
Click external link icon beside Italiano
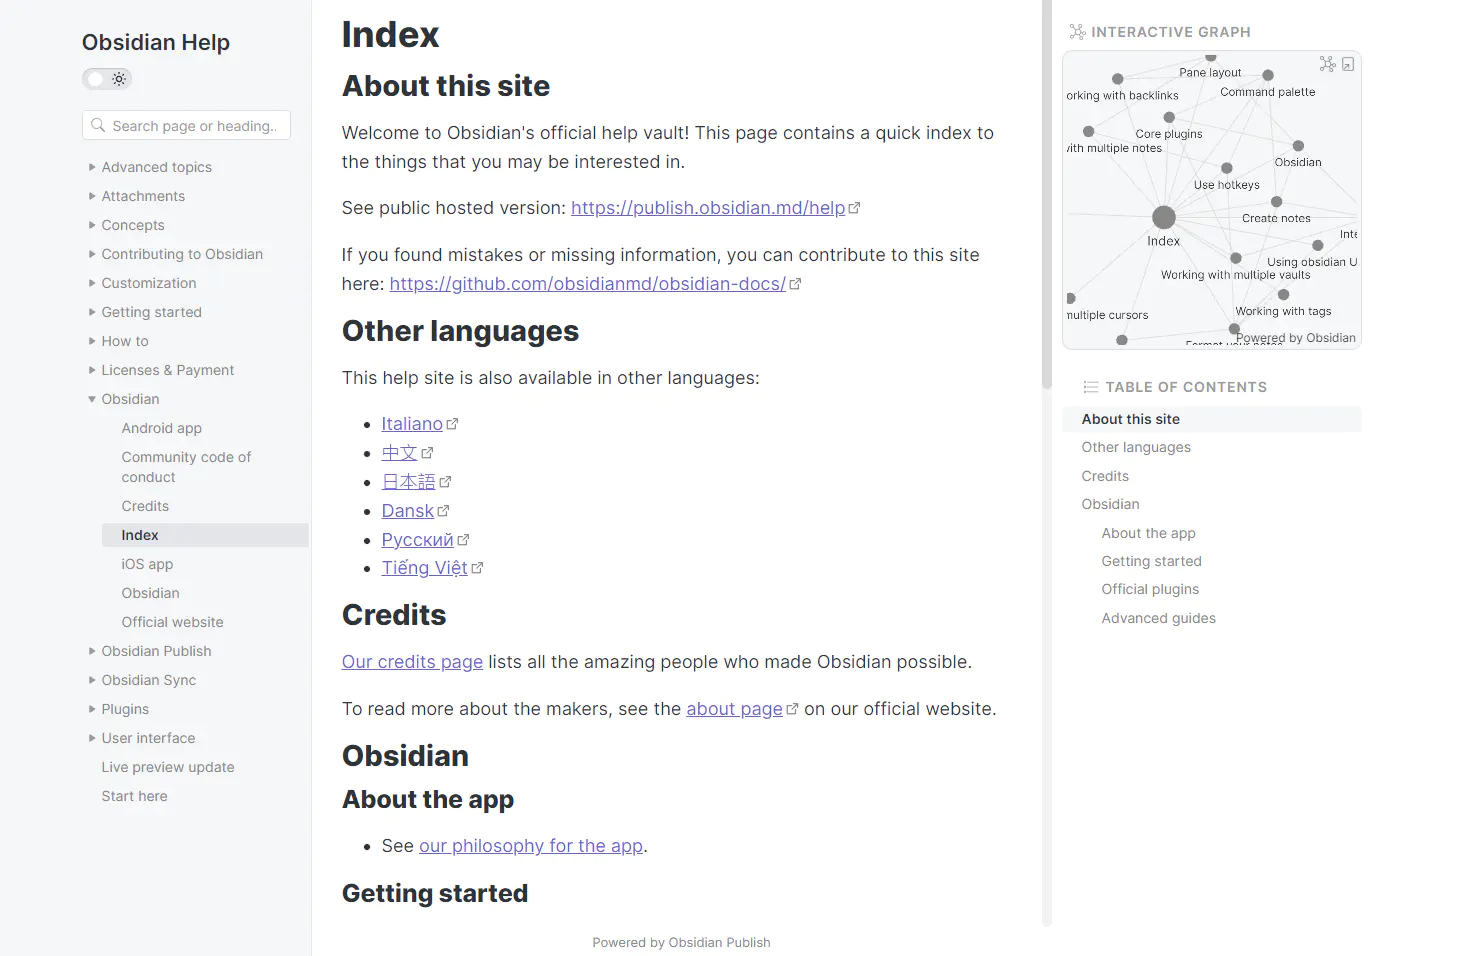452,424
